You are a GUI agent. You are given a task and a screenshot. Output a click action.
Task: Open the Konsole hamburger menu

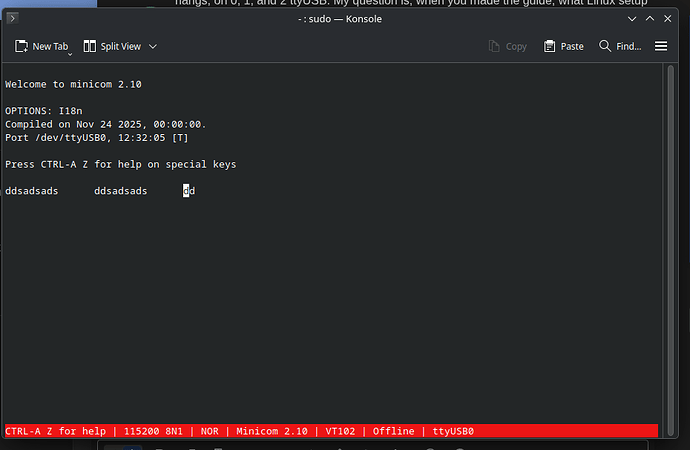point(661,46)
